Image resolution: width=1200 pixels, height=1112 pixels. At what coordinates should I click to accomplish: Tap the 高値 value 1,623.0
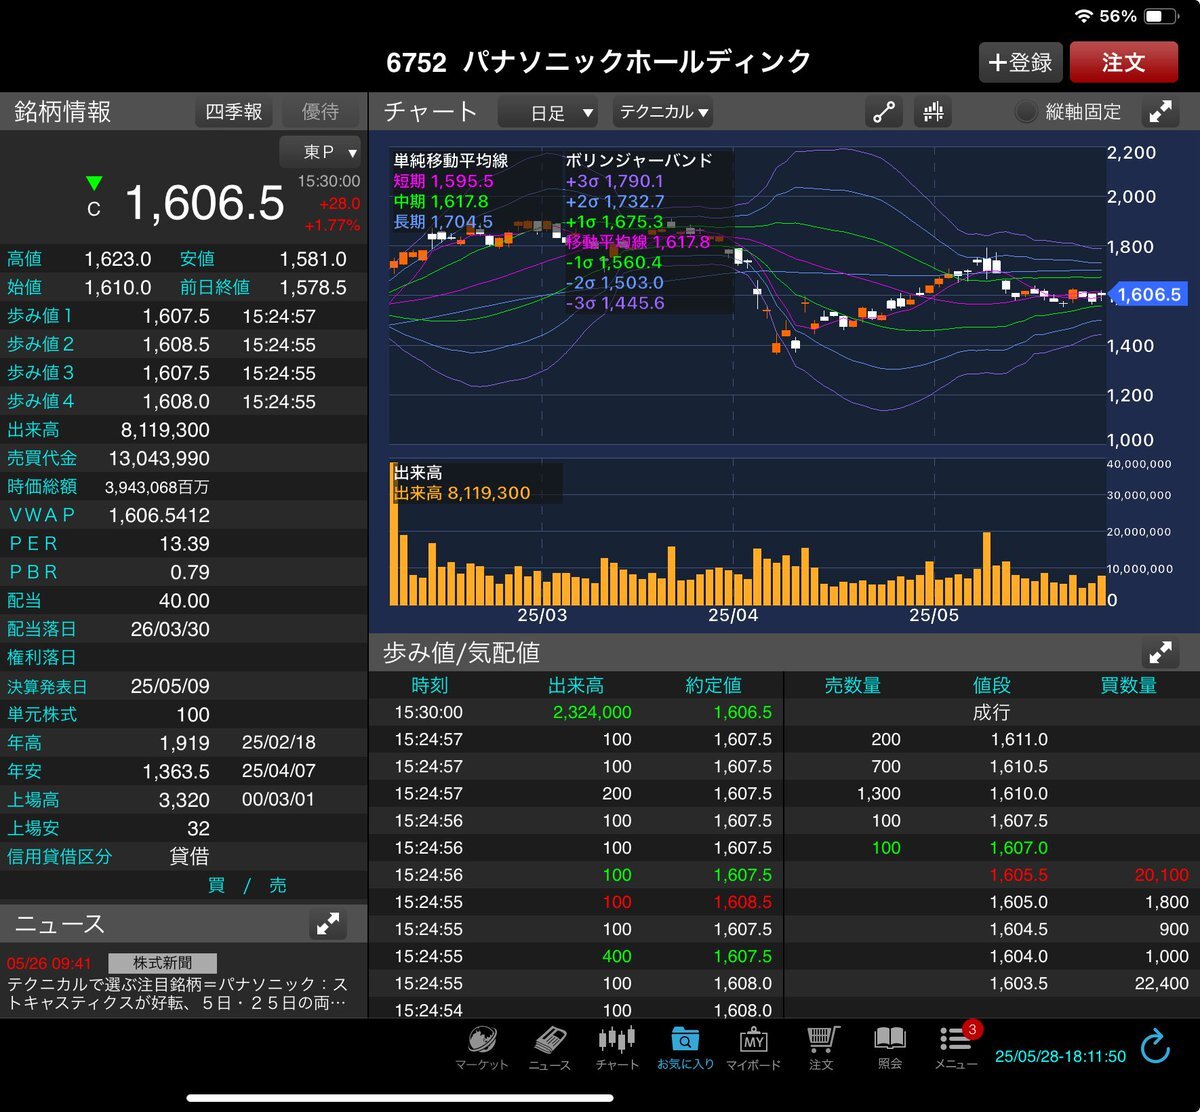pos(117,259)
